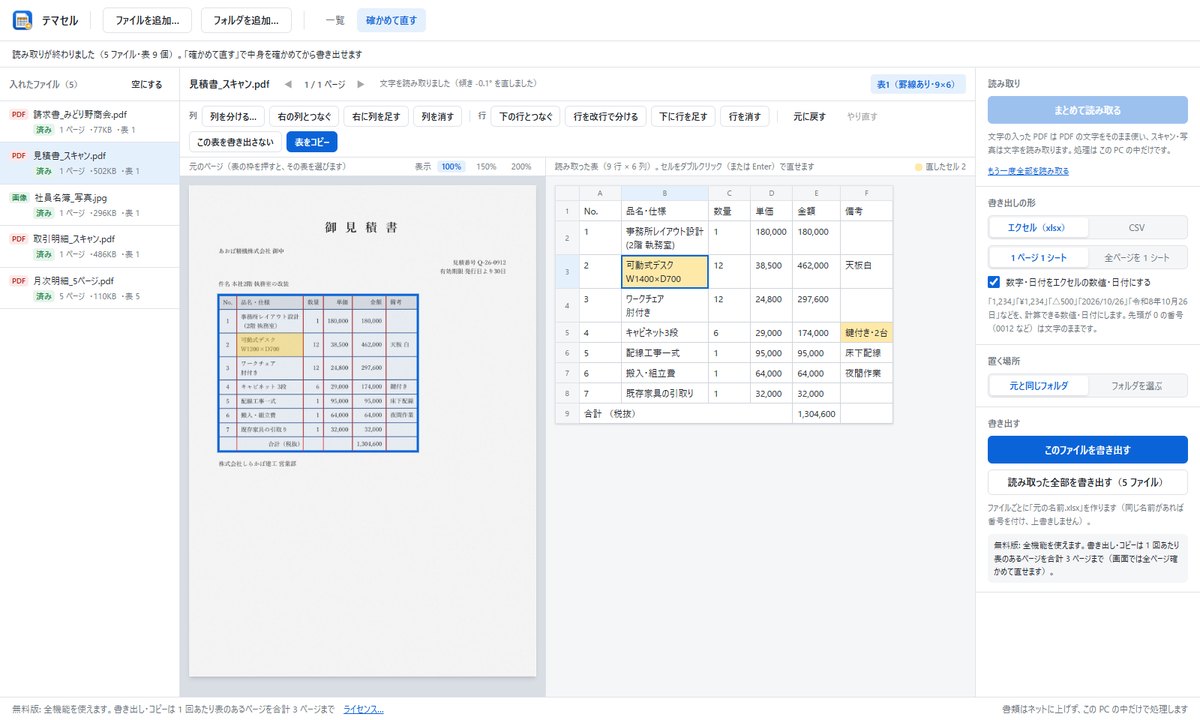Viewport: 1200px width, 720px height.
Task: Click cell 天板白
Action: point(866,272)
